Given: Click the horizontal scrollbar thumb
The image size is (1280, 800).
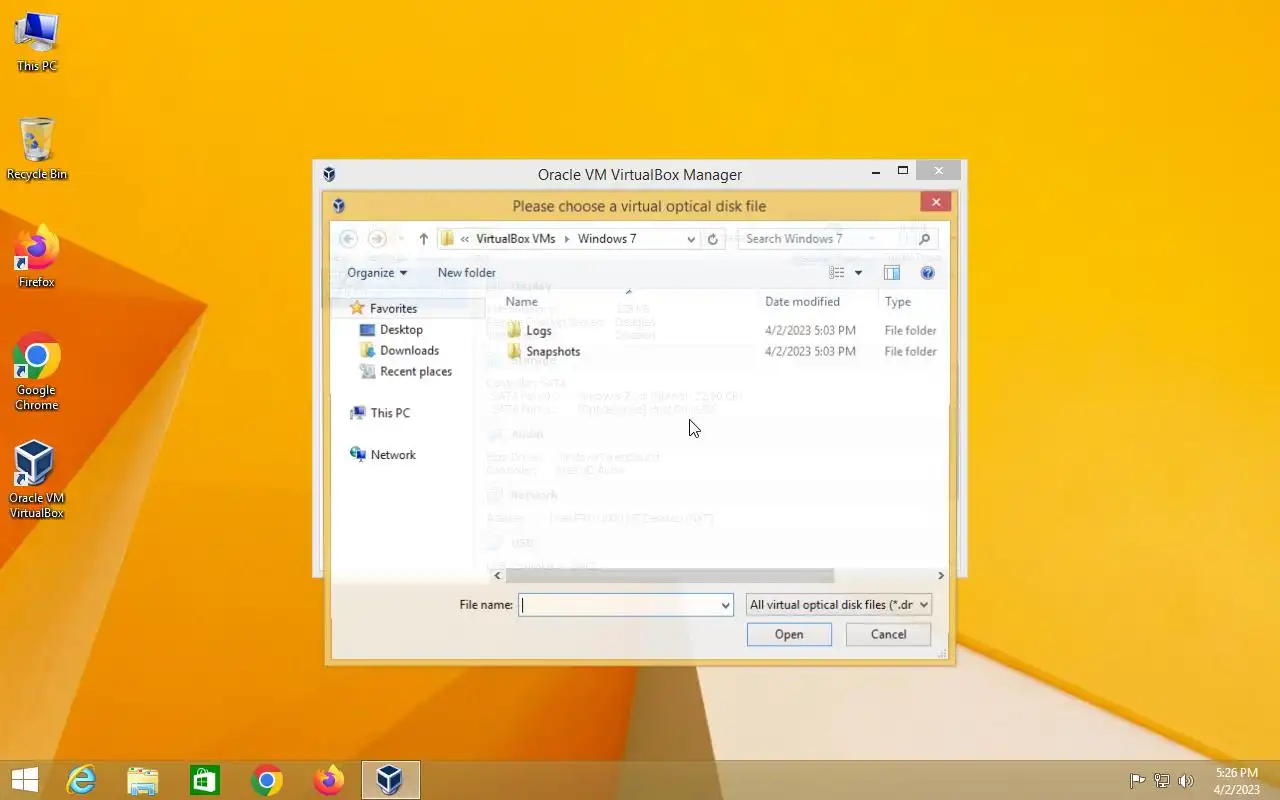Looking at the screenshot, I should 669,576.
